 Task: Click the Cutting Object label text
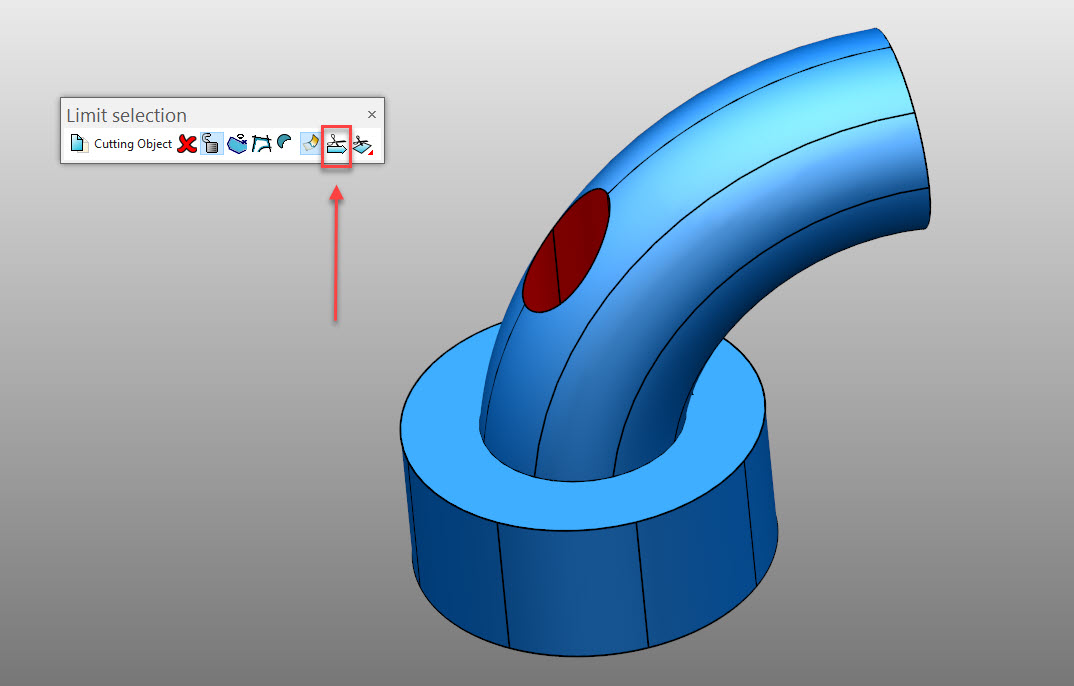tap(131, 143)
